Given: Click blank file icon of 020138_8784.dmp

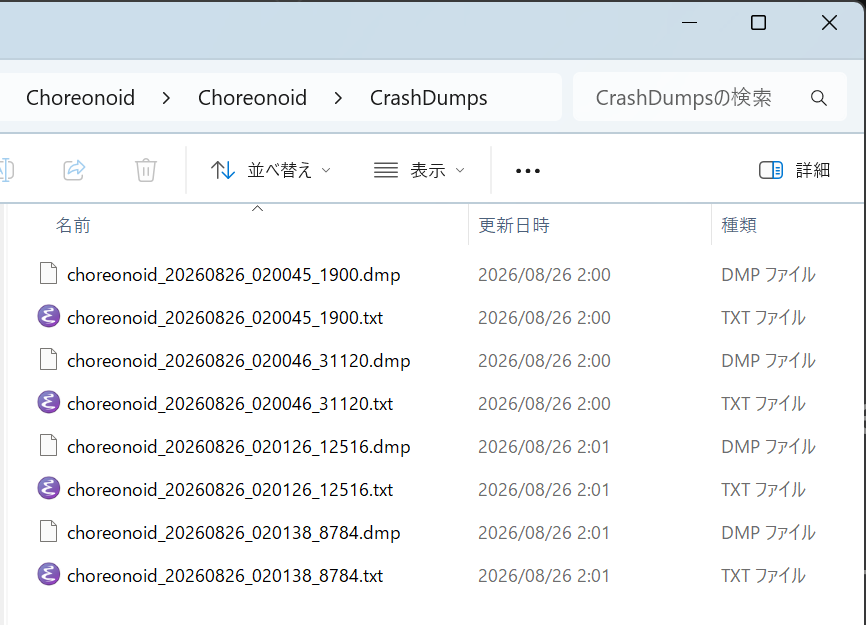Looking at the screenshot, I should tap(49, 532).
